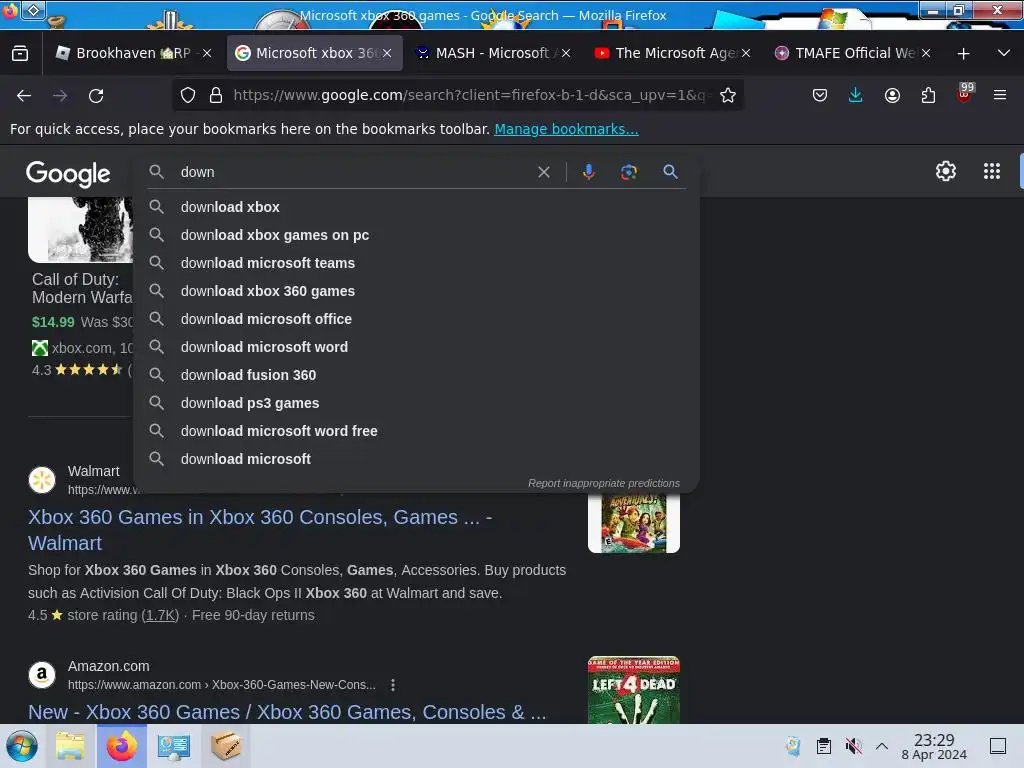1024x768 pixels.
Task: Close the MASH - Microsoft tab
Action: (566, 53)
